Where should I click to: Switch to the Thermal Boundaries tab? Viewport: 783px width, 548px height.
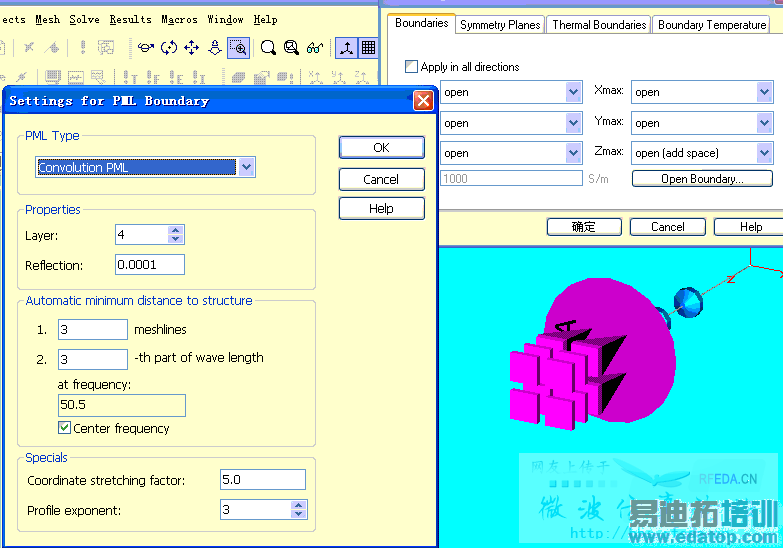(x=599, y=24)
